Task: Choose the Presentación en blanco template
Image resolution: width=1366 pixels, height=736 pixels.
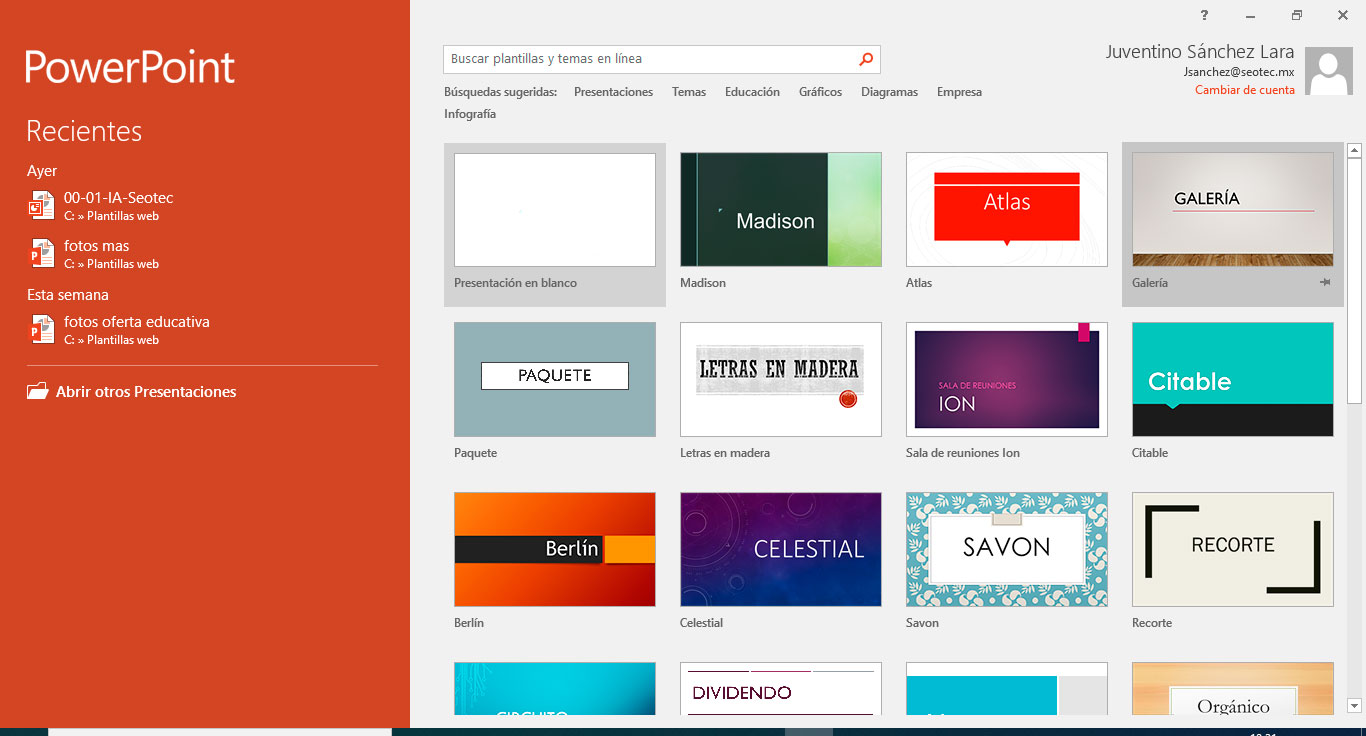Action: coord(555,210)
